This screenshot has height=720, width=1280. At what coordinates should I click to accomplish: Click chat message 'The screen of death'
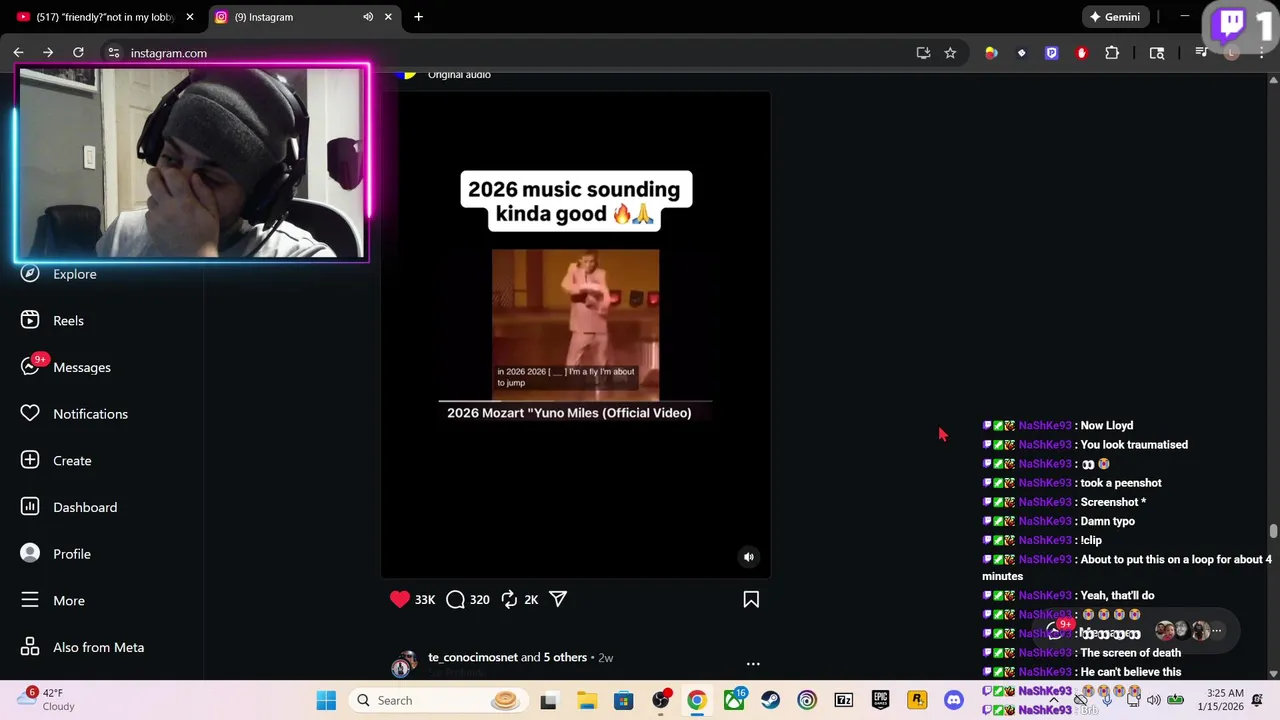point(1130,653)
